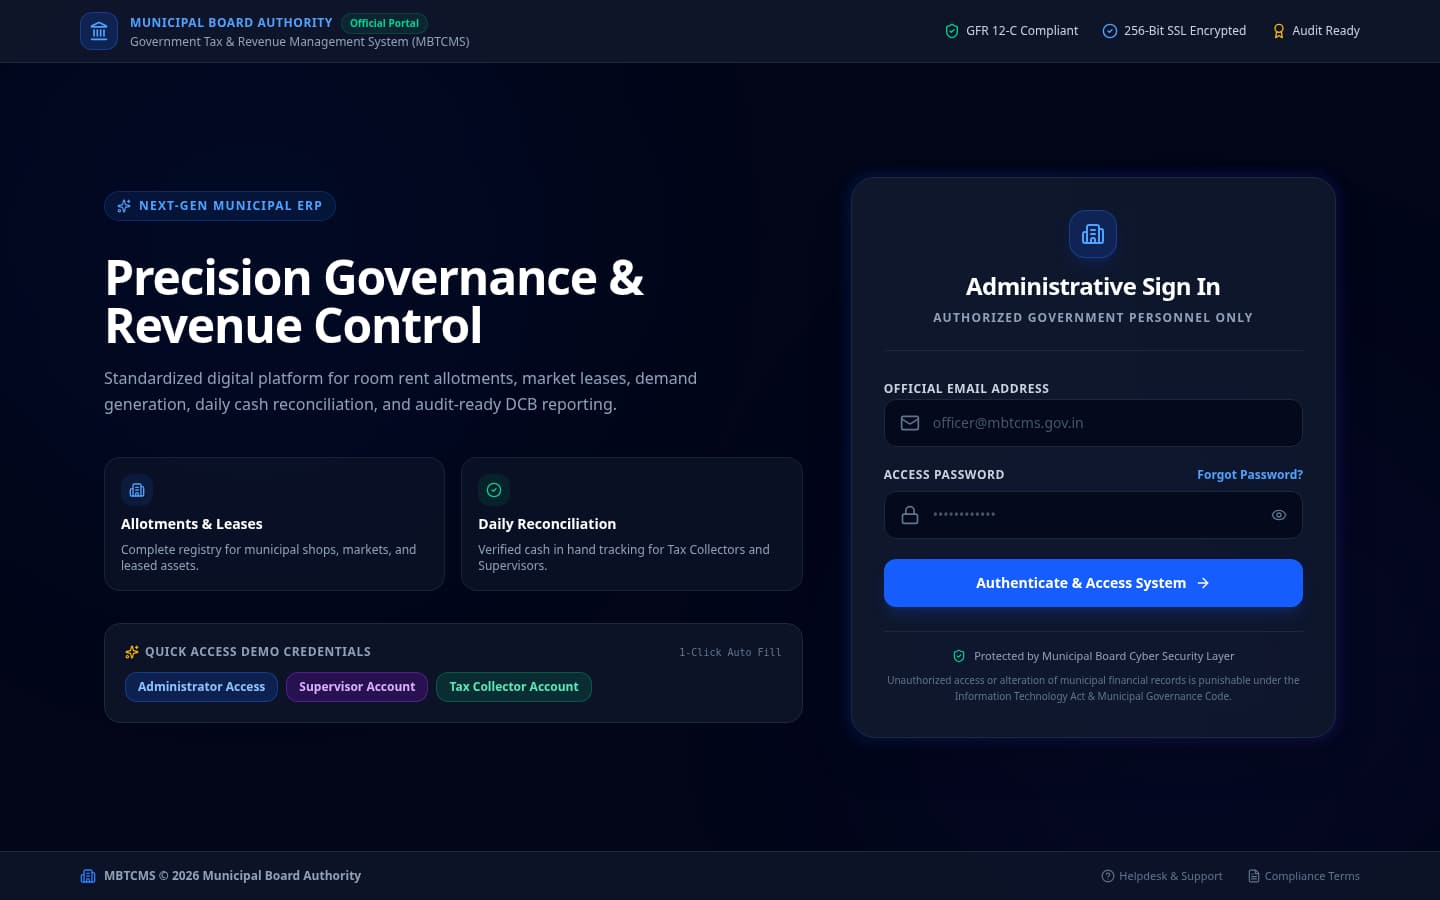The height and width of the screenshot is (900, 1440).
Task: Click the MBTCMS © 2026 copyright text
Action: [x=233, y=876]
